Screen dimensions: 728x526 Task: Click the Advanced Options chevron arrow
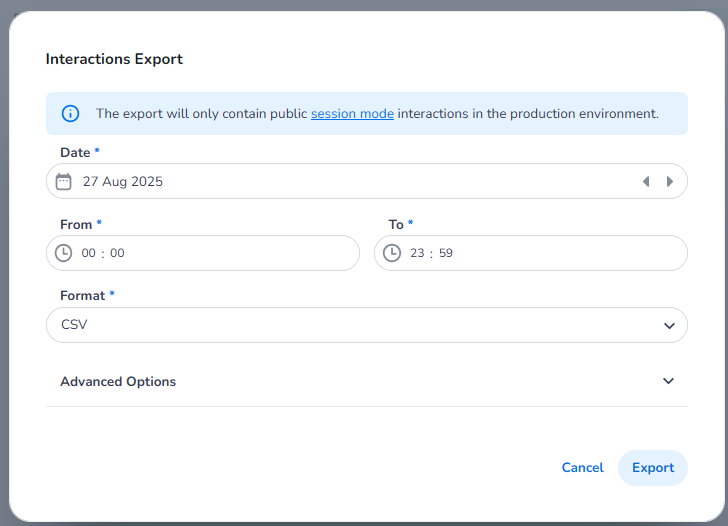[x=669, y=381]
